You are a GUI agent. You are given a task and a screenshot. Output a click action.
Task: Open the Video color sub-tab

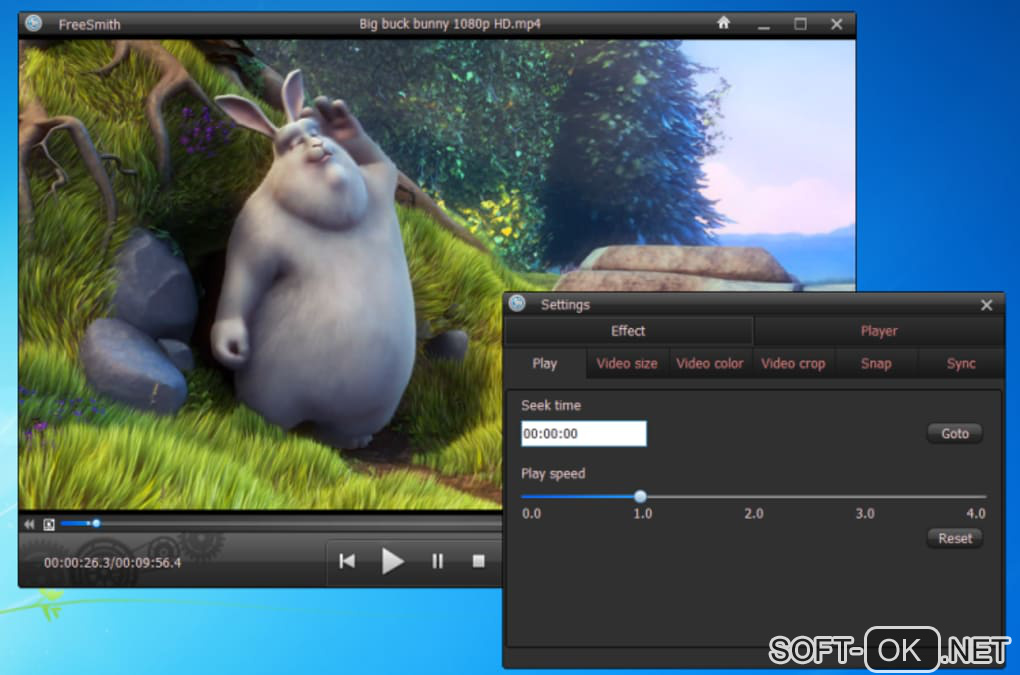click(709, 364)
